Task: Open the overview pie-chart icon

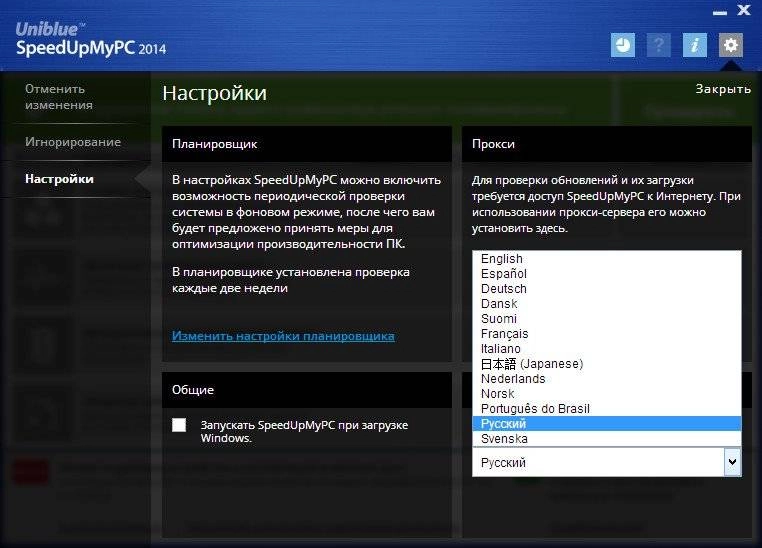Action: tap(623, 45)
